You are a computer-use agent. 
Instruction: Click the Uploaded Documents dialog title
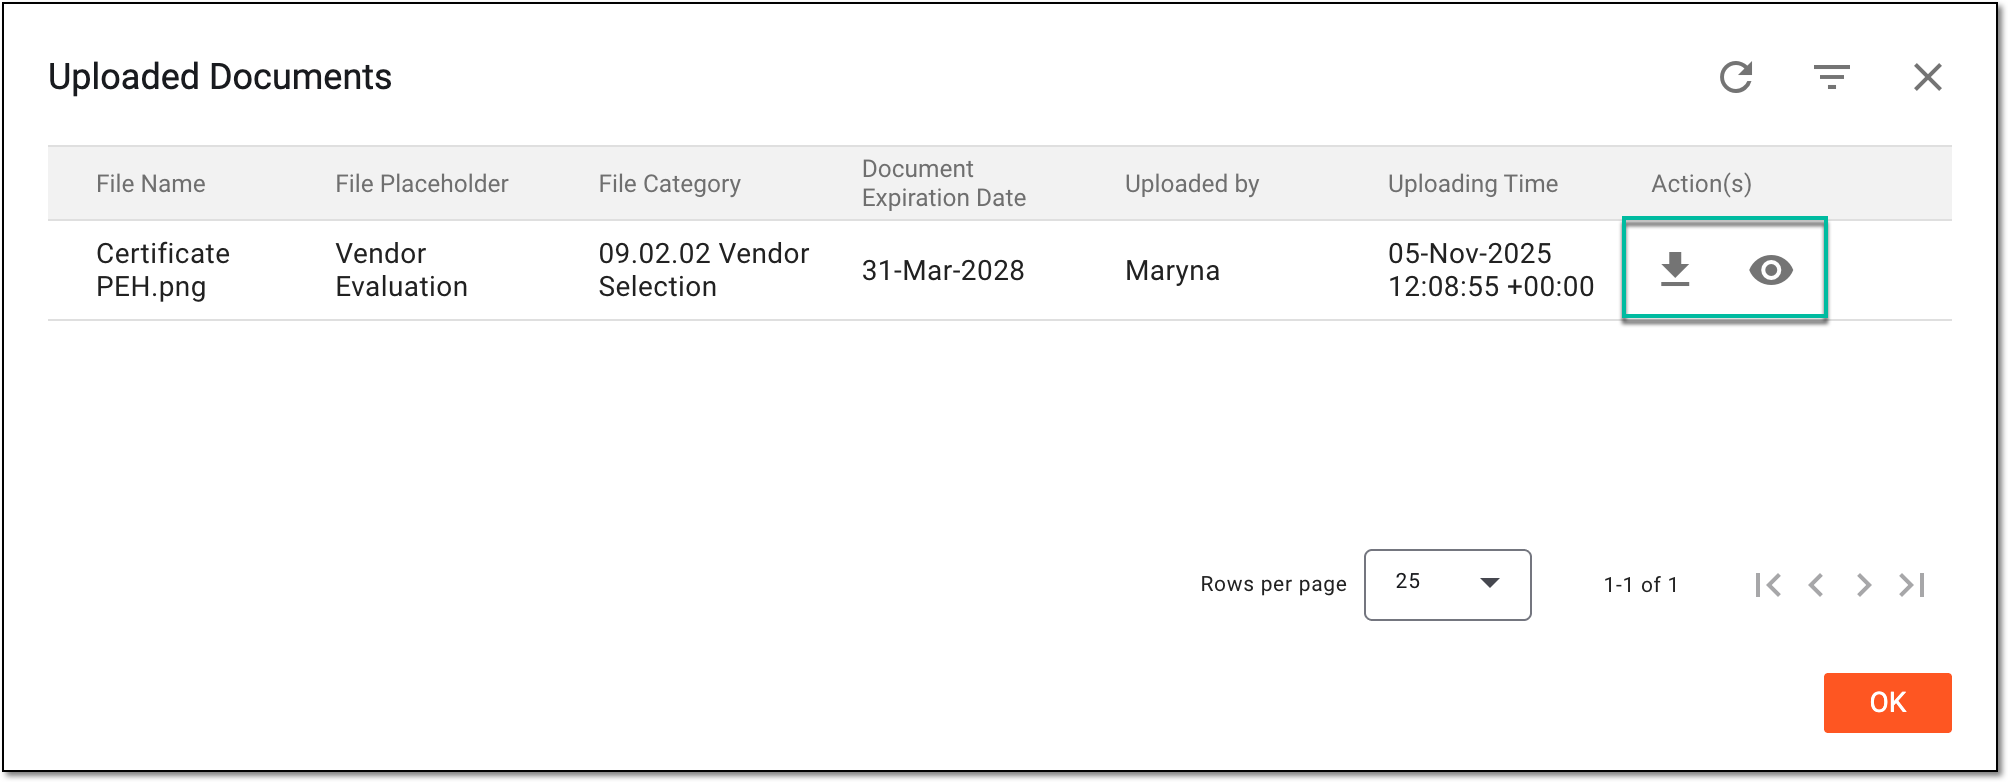[x=220, y=77]
